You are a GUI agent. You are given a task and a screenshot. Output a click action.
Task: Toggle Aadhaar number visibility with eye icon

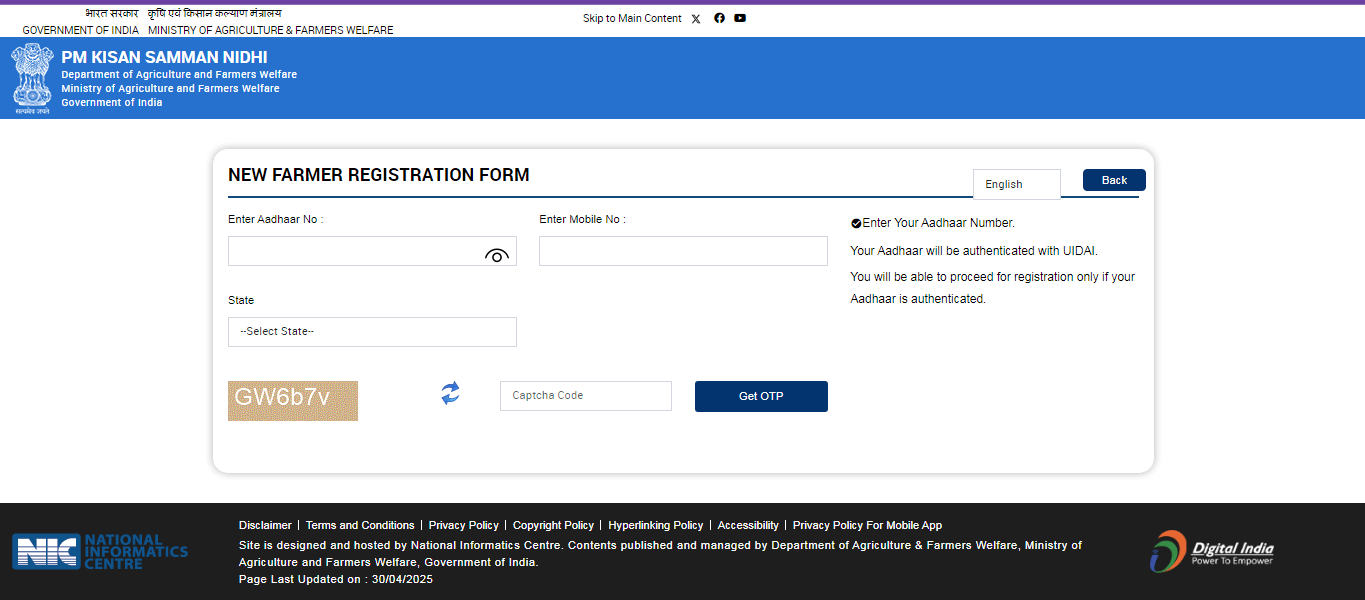tap(497, 256)
